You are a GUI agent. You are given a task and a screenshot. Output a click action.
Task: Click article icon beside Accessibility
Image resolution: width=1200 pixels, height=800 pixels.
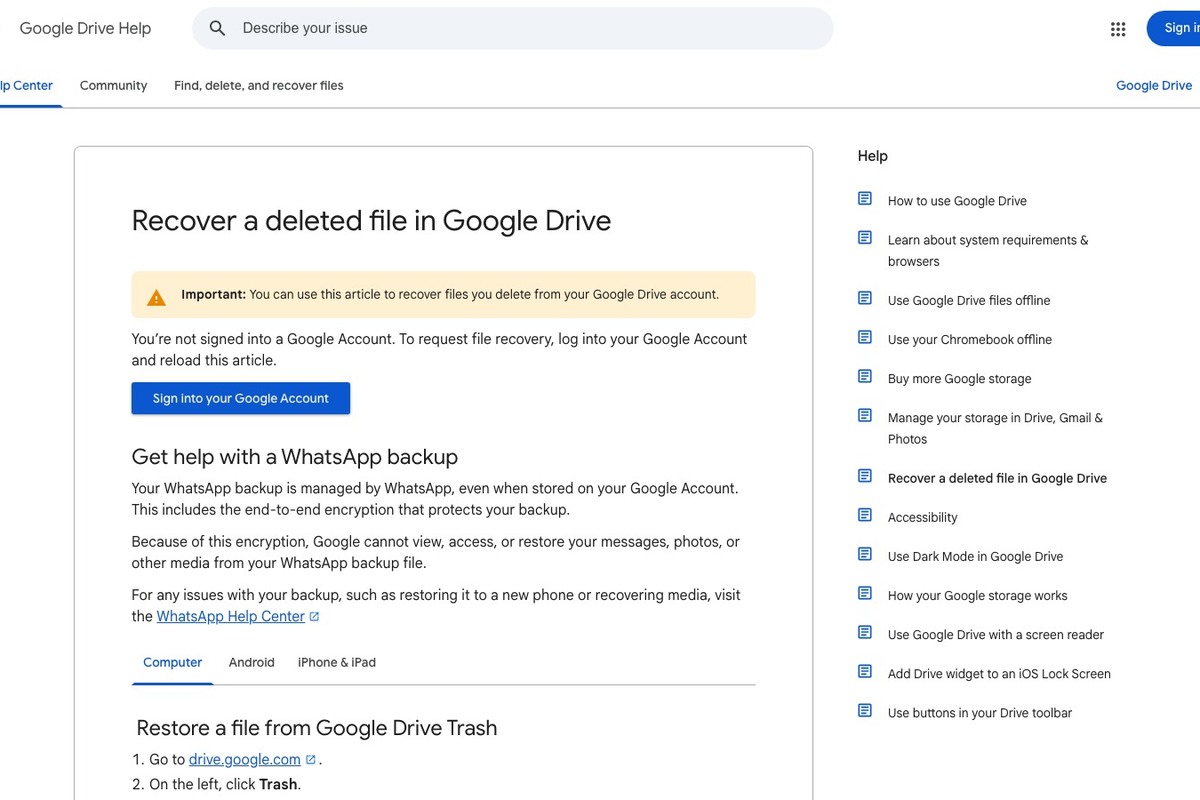tap(865, 515)
